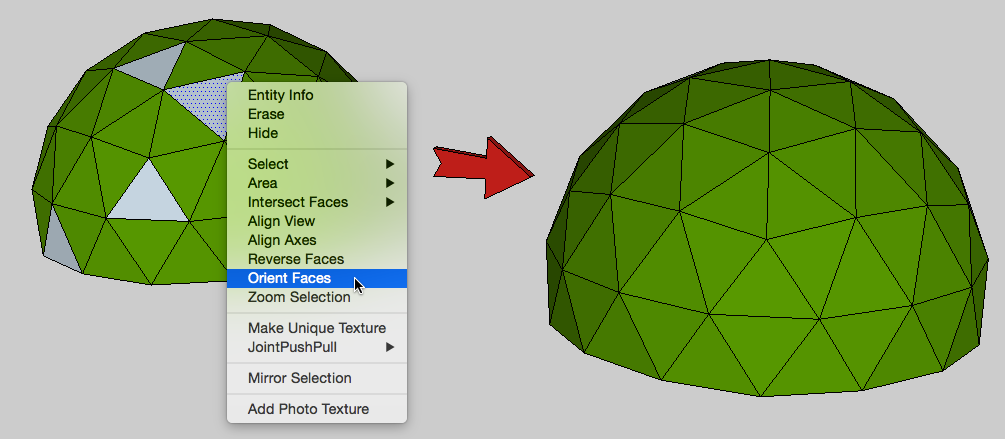This screenshot has width=1005, height=439.
Task: Expand the arrow beside Intersect Faces
Action: [390, 202]
